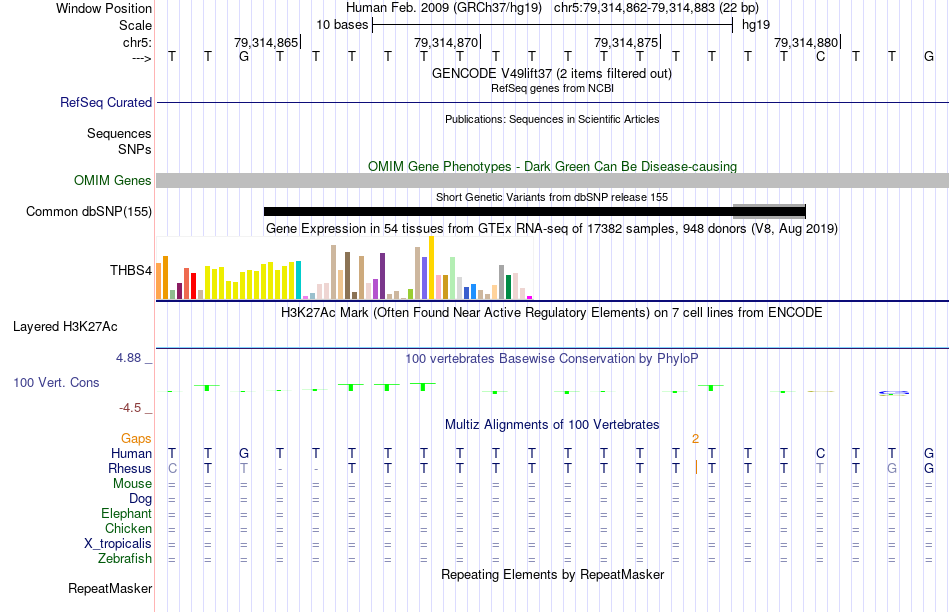Click 'Short Genetic Variants from dbSNP' title

[552, 197]
